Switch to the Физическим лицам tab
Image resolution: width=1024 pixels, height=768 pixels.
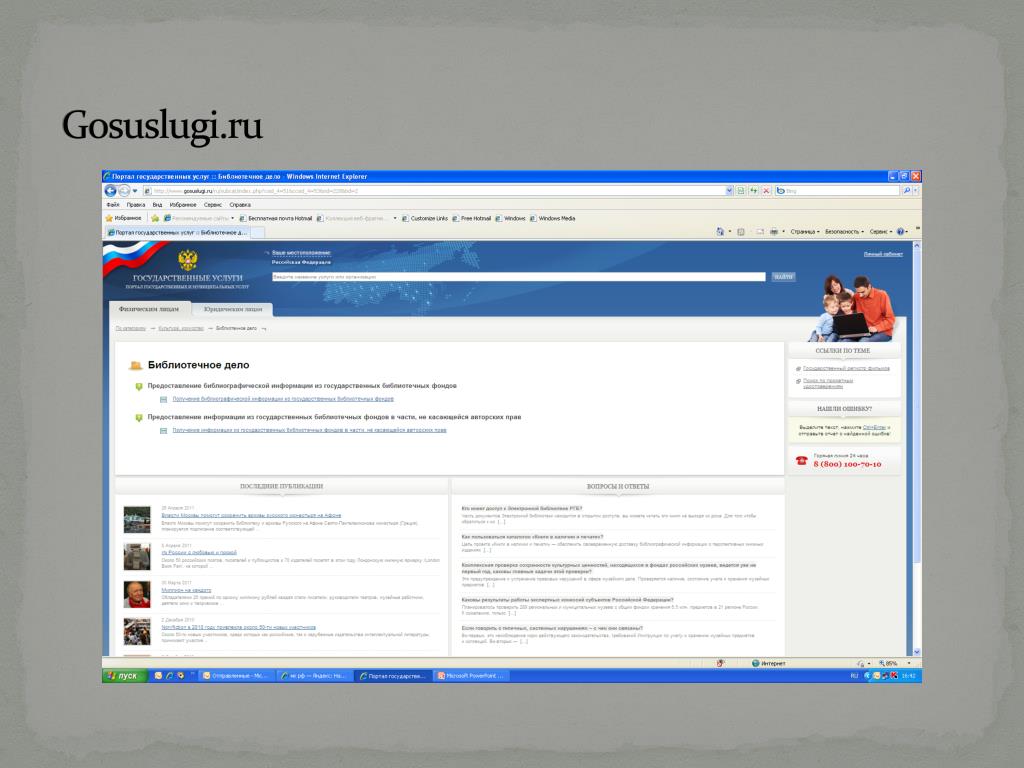pyautogui.click(x=148, y=309)
